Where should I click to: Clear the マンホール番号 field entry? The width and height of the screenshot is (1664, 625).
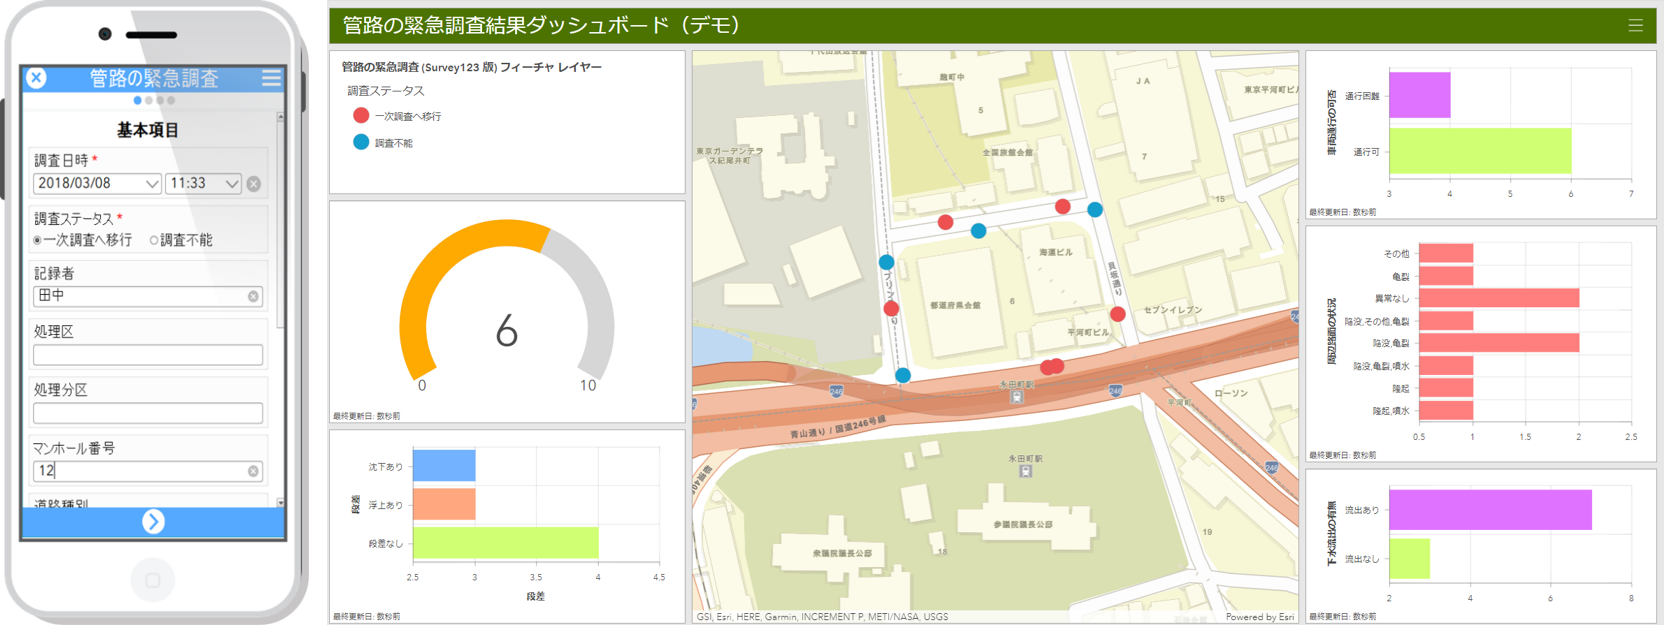[253, 471]
